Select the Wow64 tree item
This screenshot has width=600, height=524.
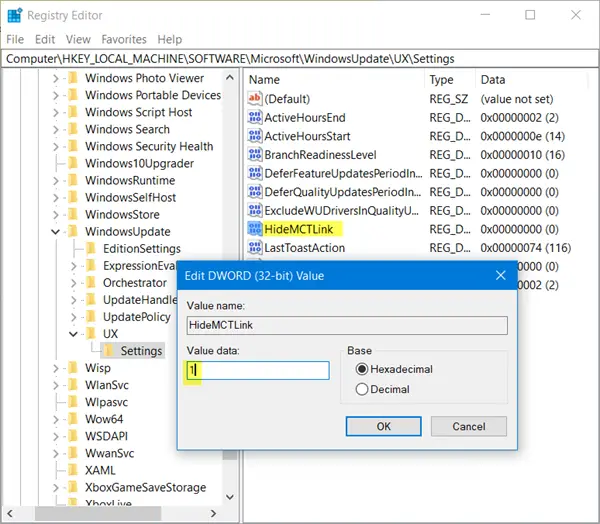[104, 419]
